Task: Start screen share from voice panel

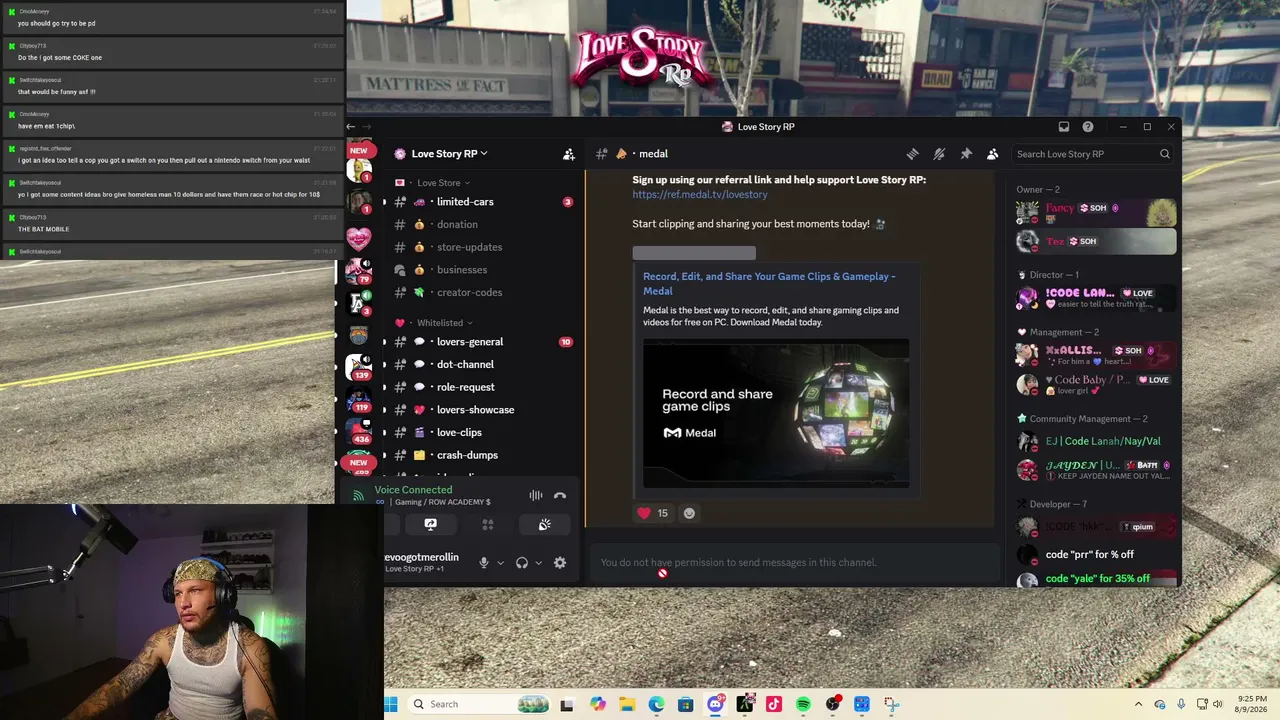Action: pos(430,524)
